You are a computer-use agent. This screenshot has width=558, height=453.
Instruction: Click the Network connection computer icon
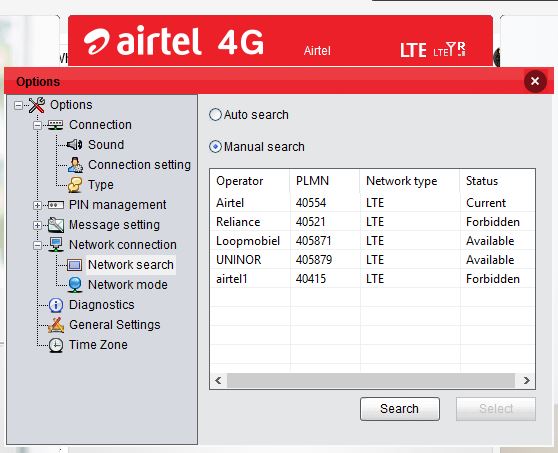point(56,244)
